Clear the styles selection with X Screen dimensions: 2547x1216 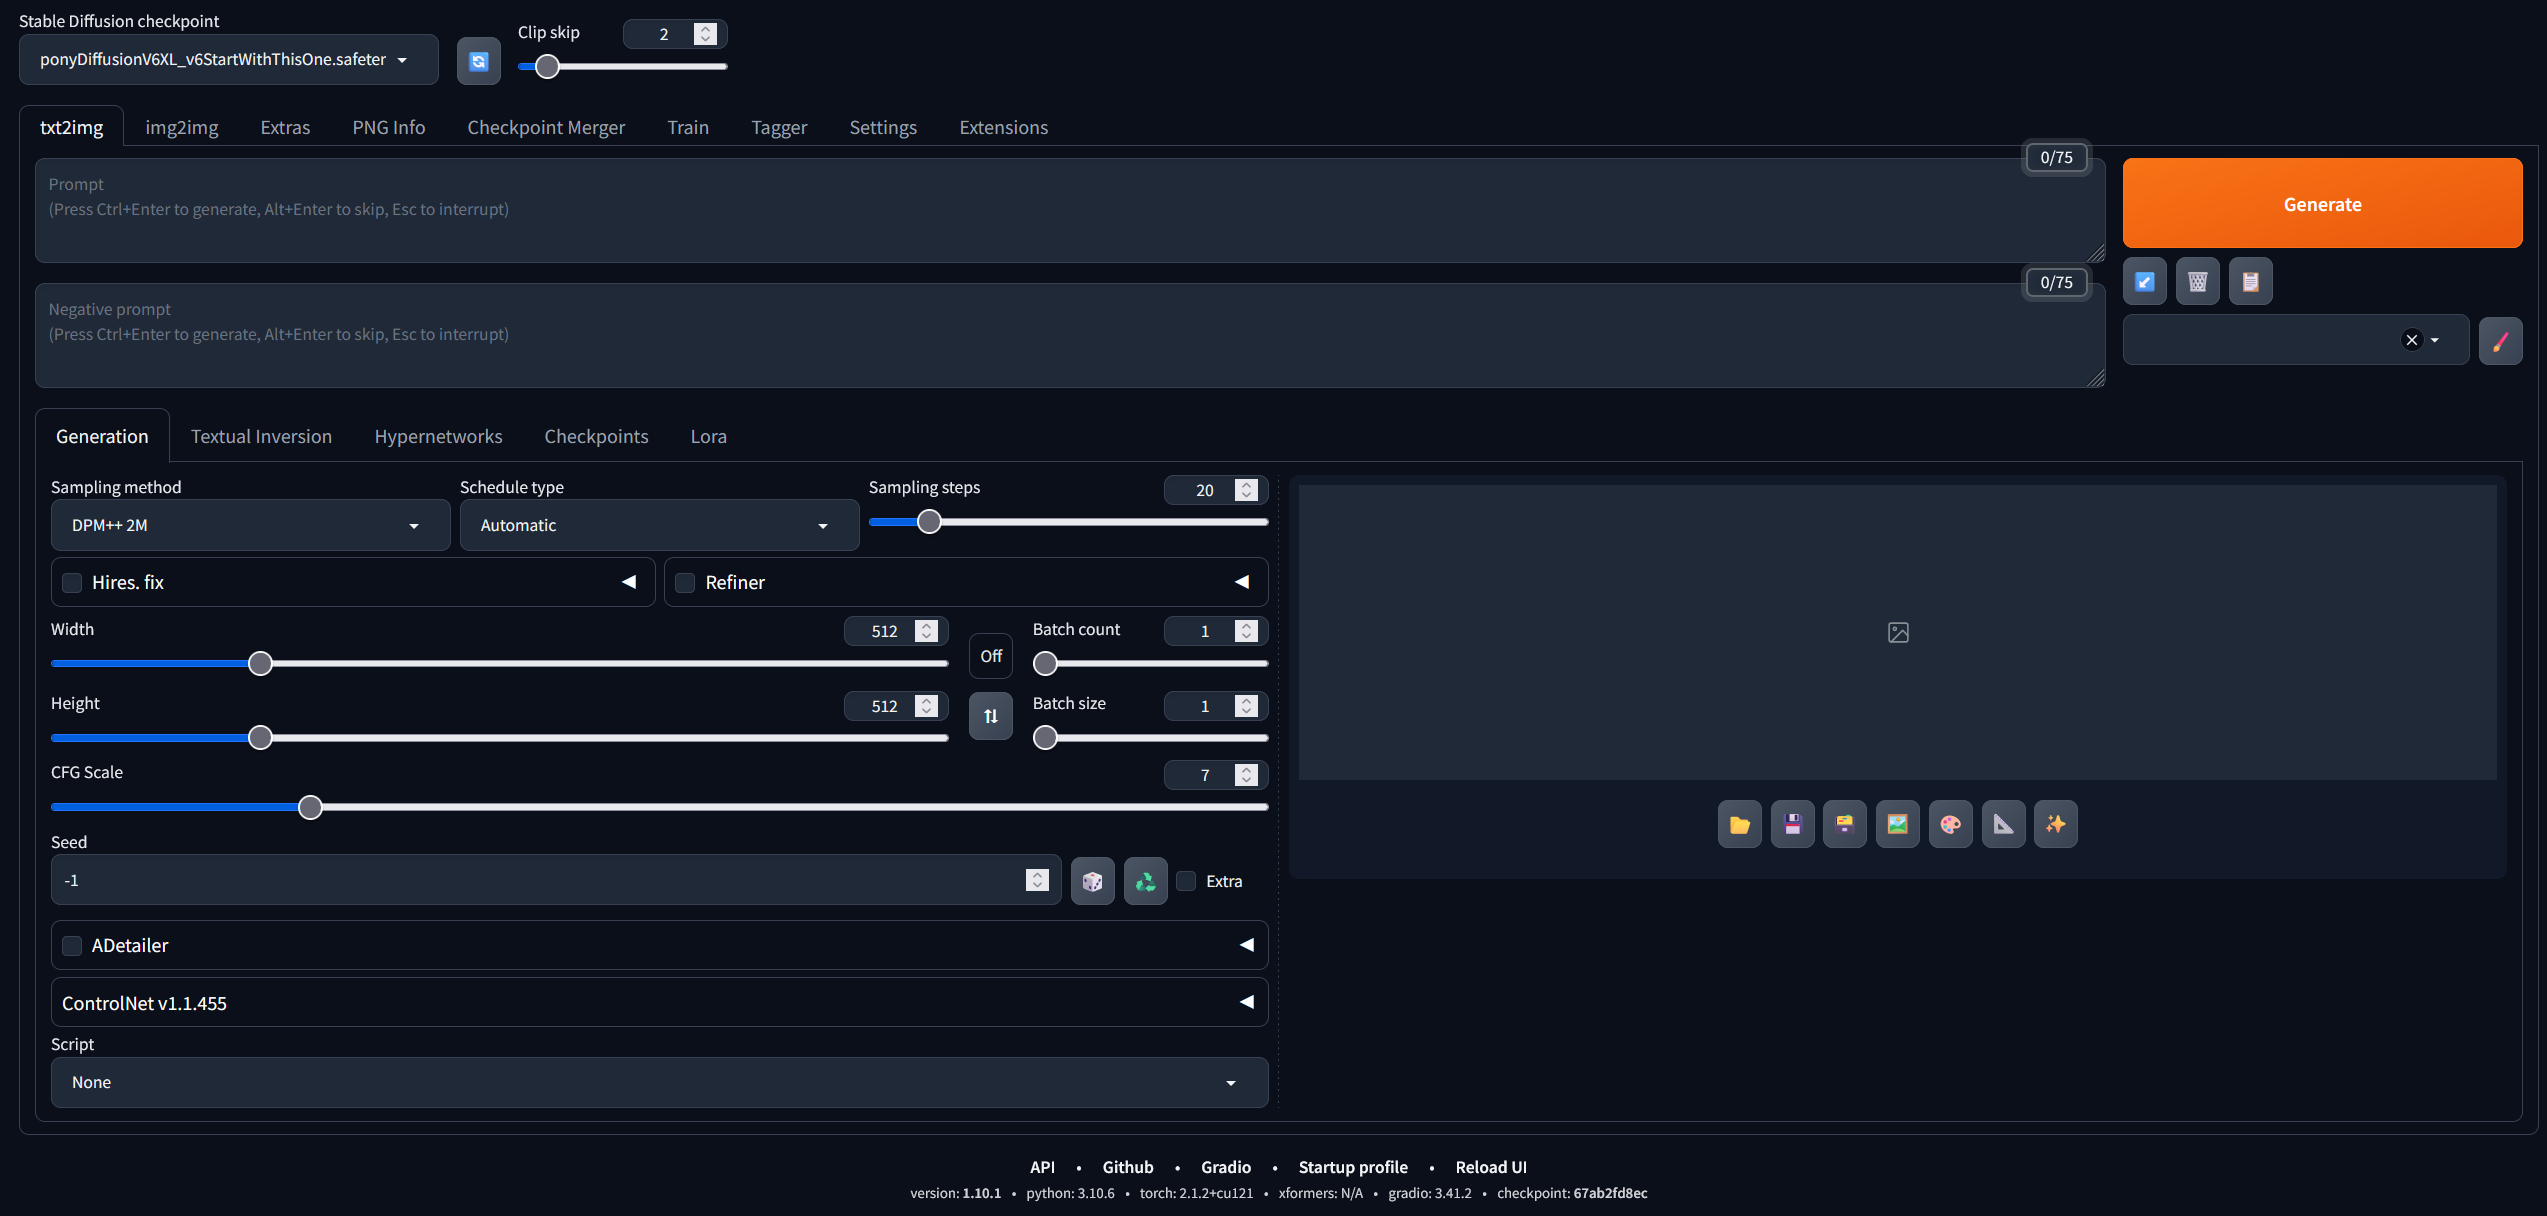(2411, 340)
